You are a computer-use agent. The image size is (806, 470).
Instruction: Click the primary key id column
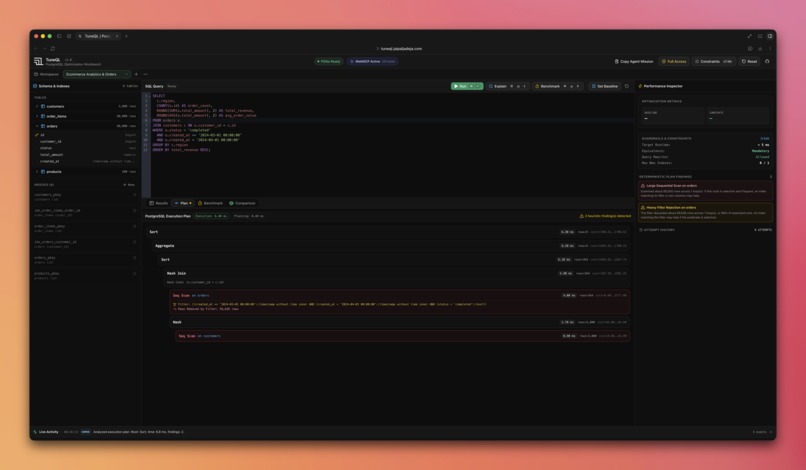click(85, 135)
